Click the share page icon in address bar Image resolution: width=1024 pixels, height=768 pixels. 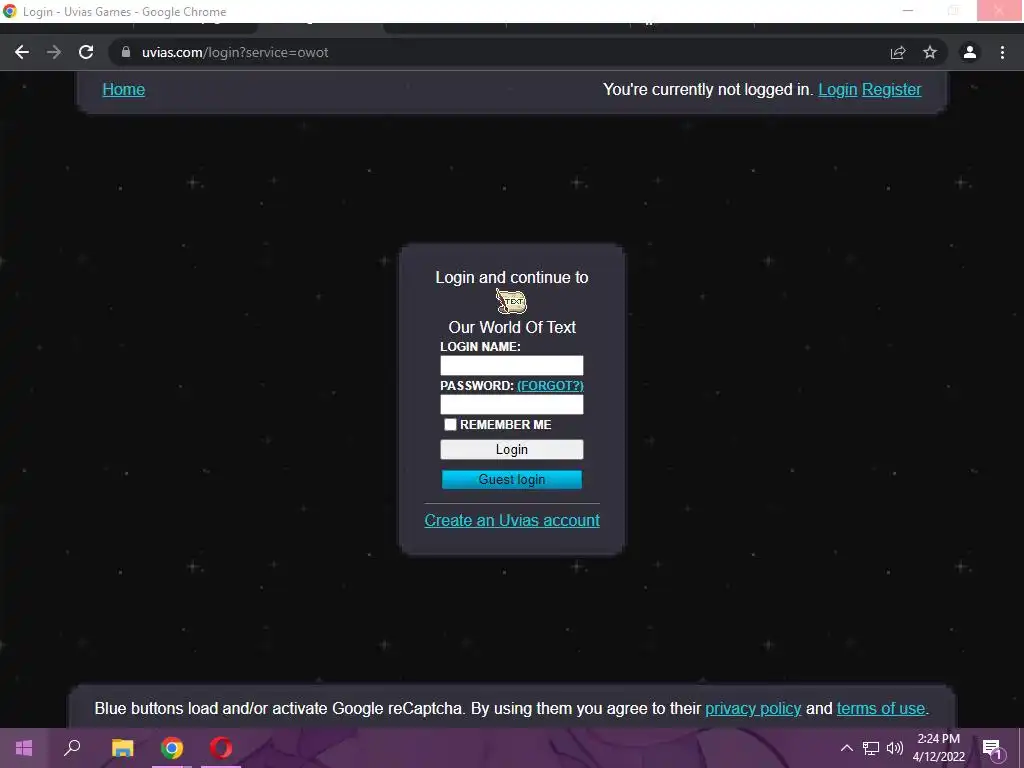tap(898, 52)
